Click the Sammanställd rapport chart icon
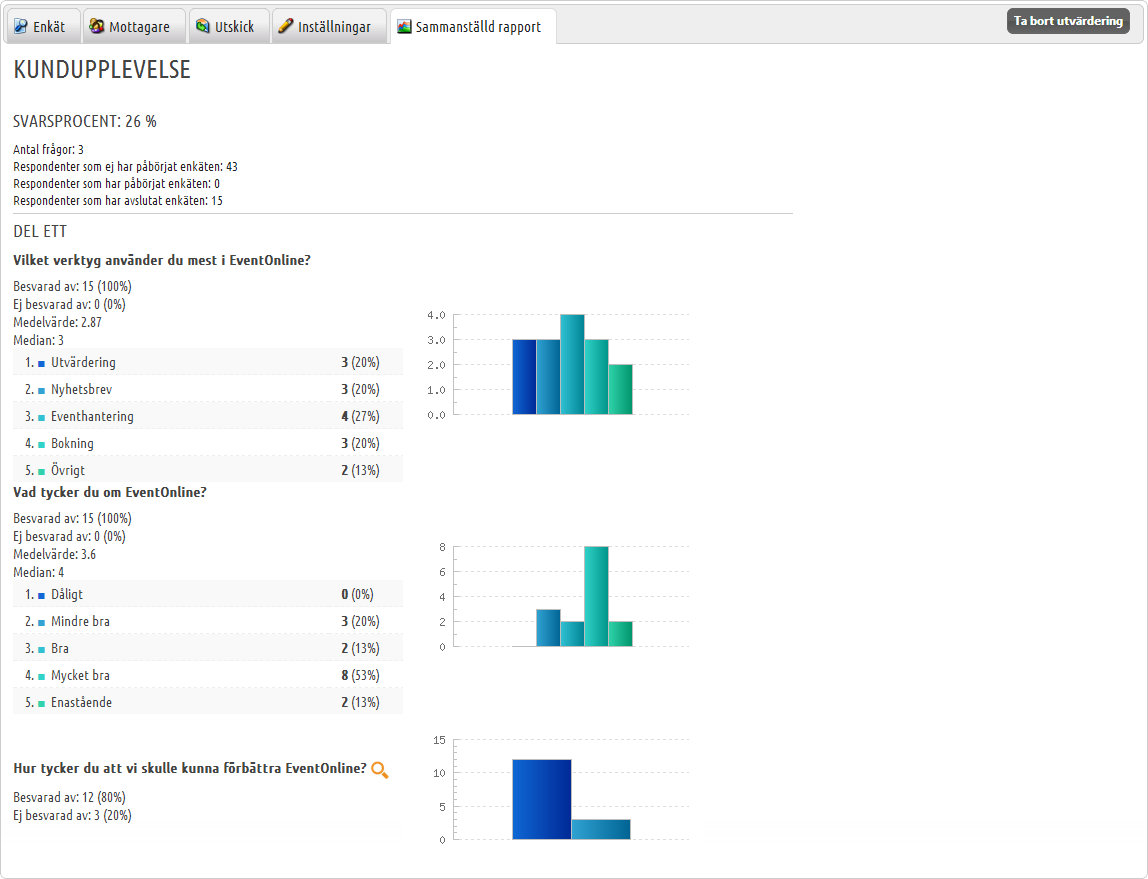 [404, 26]
